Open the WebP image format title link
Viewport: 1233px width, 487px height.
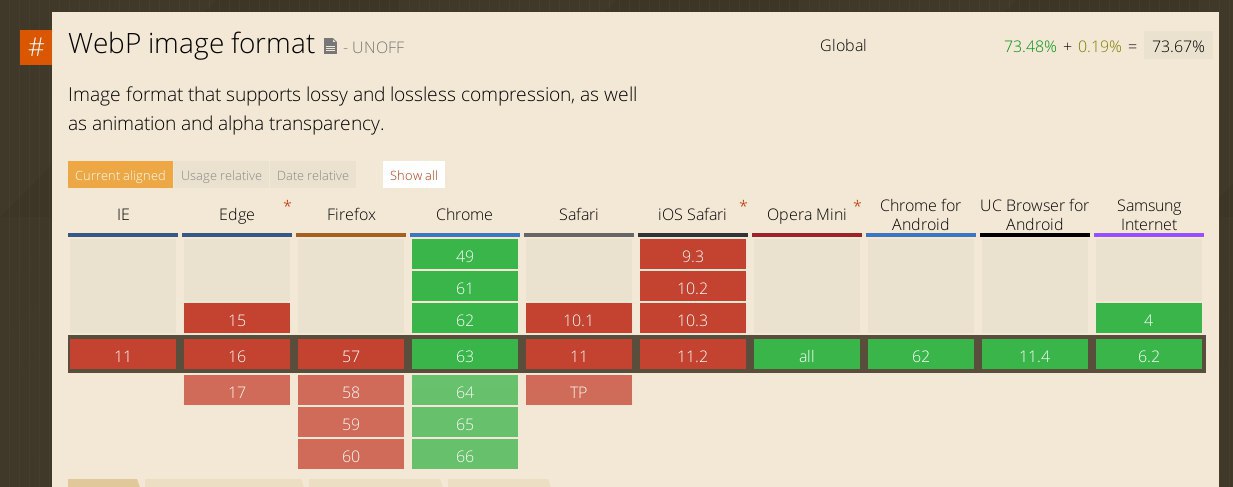(191, 45)
